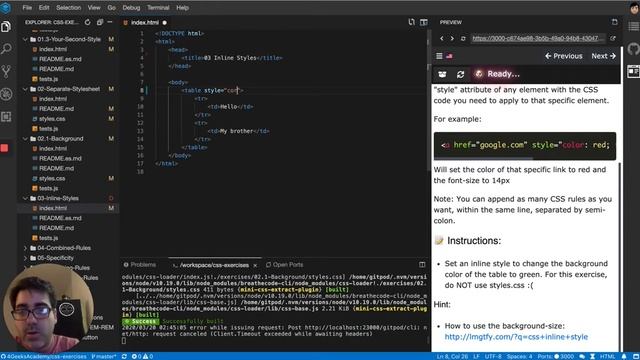This screenshot has width=640, height=360.
Task: Switch to the Problems panel tab
Action: click(x=140, y=265)
